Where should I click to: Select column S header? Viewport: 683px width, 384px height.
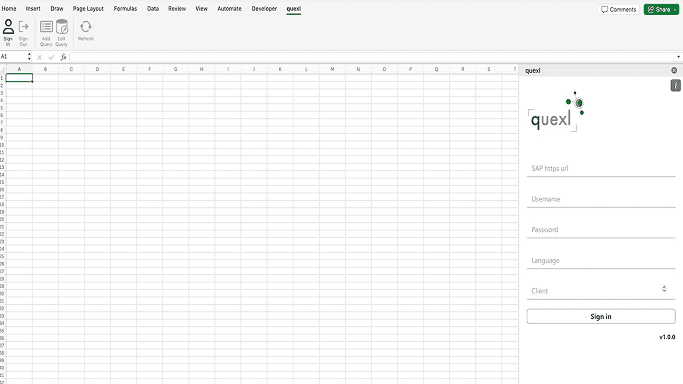(x=488, y=69)
